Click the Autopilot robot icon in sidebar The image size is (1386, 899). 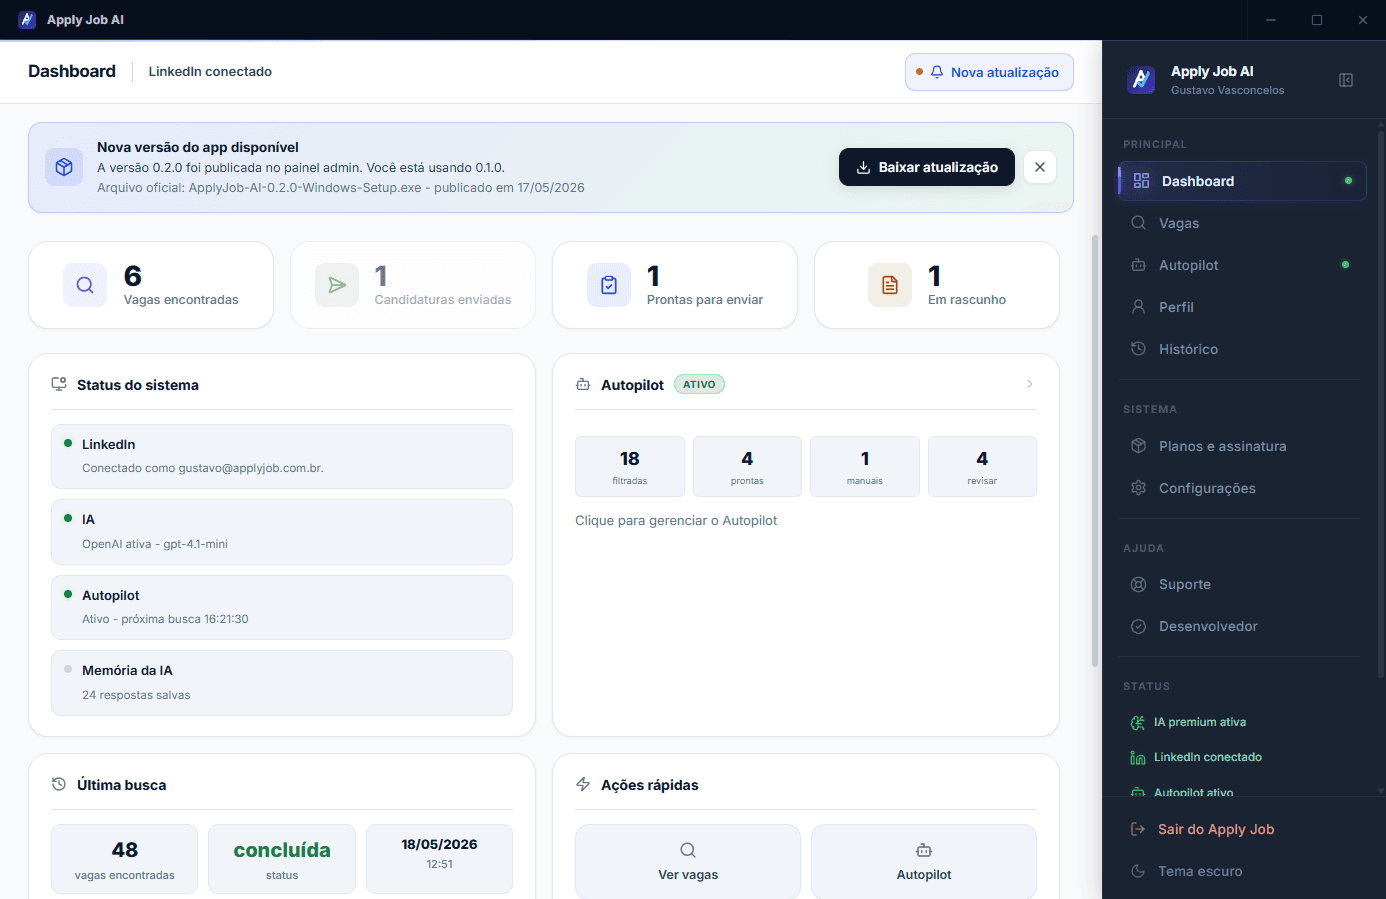1138,265
